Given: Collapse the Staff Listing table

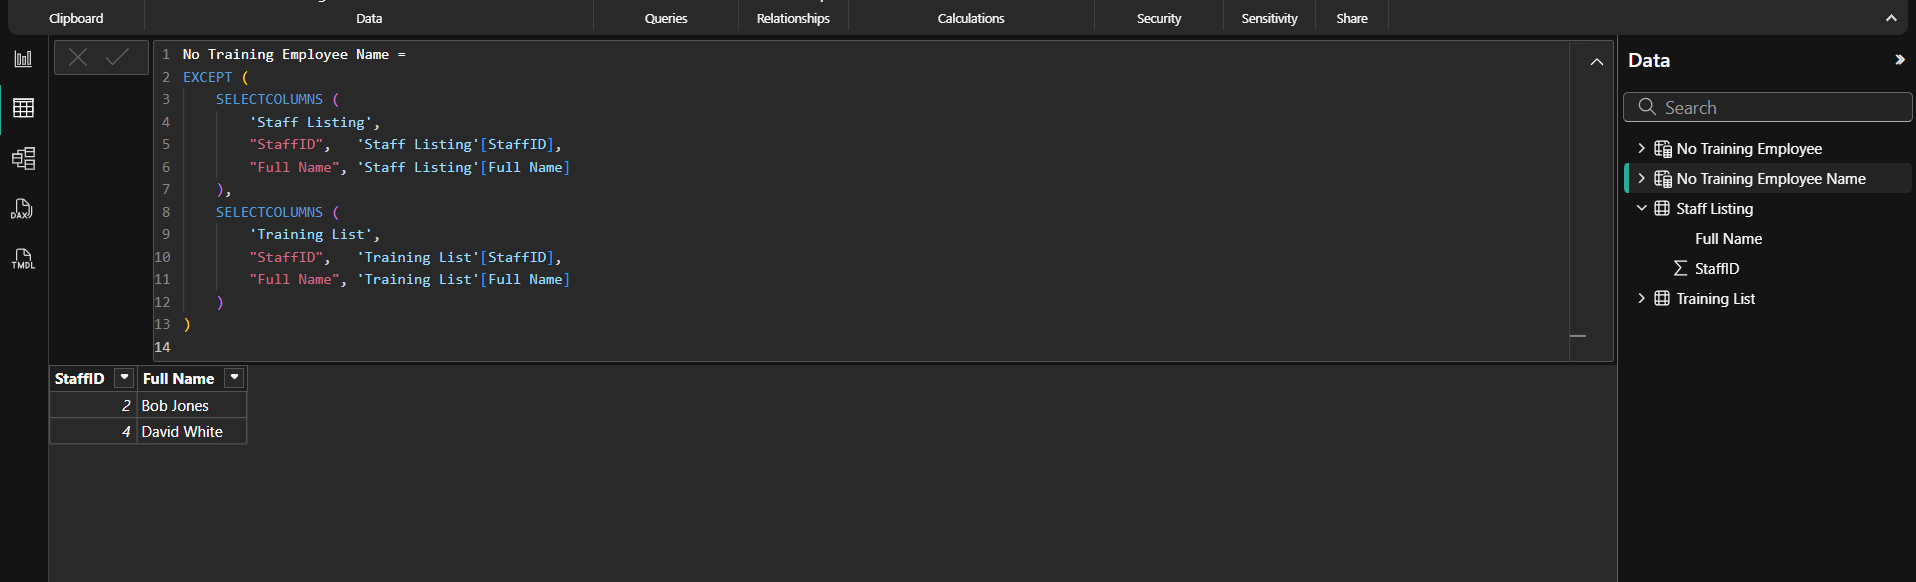Looking at the screenshot, I should point(1641,208).
